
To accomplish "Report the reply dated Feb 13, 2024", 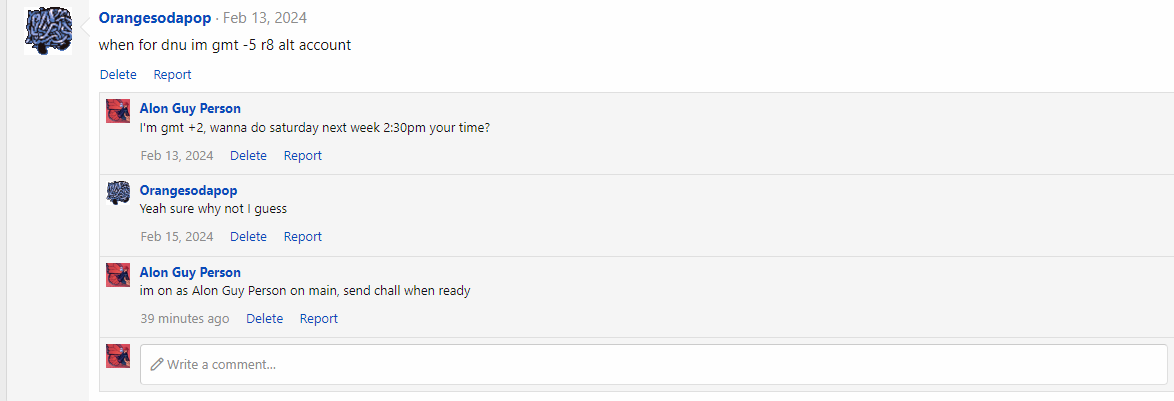I will [x=302, y=156].
